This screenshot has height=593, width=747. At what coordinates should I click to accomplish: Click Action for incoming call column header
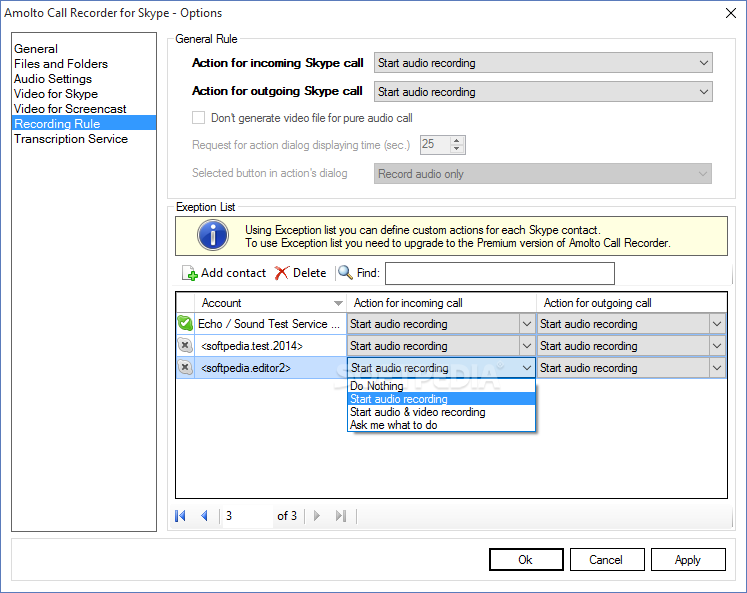point(442,303)
